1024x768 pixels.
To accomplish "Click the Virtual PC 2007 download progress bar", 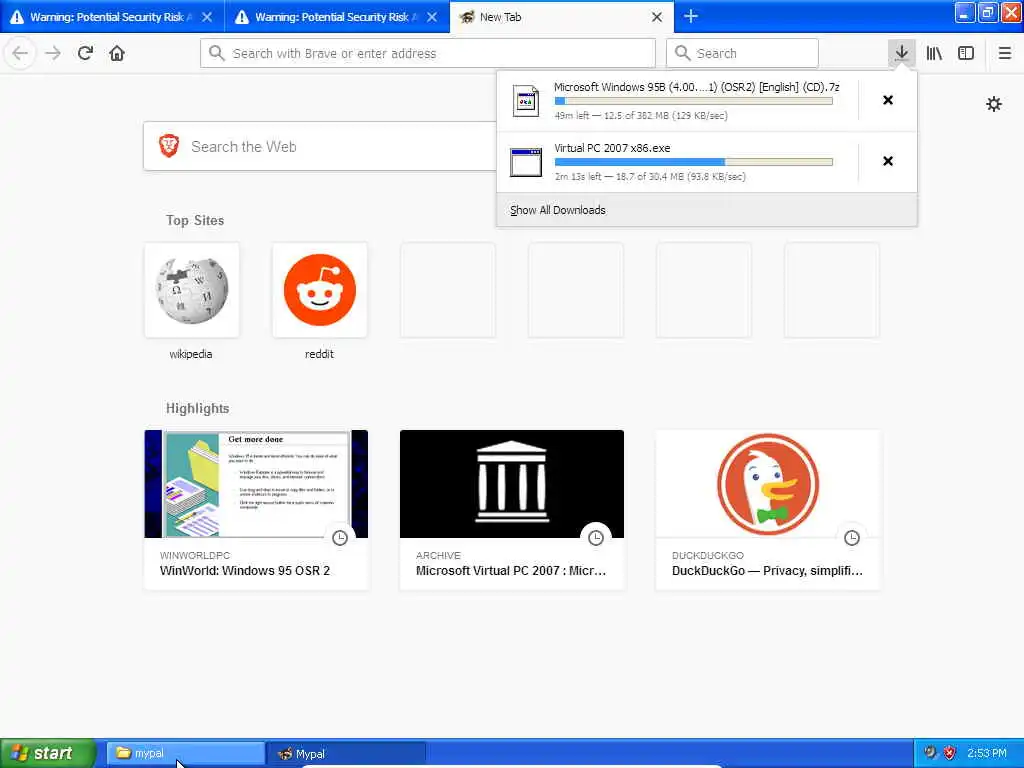I will pos(694,162).
